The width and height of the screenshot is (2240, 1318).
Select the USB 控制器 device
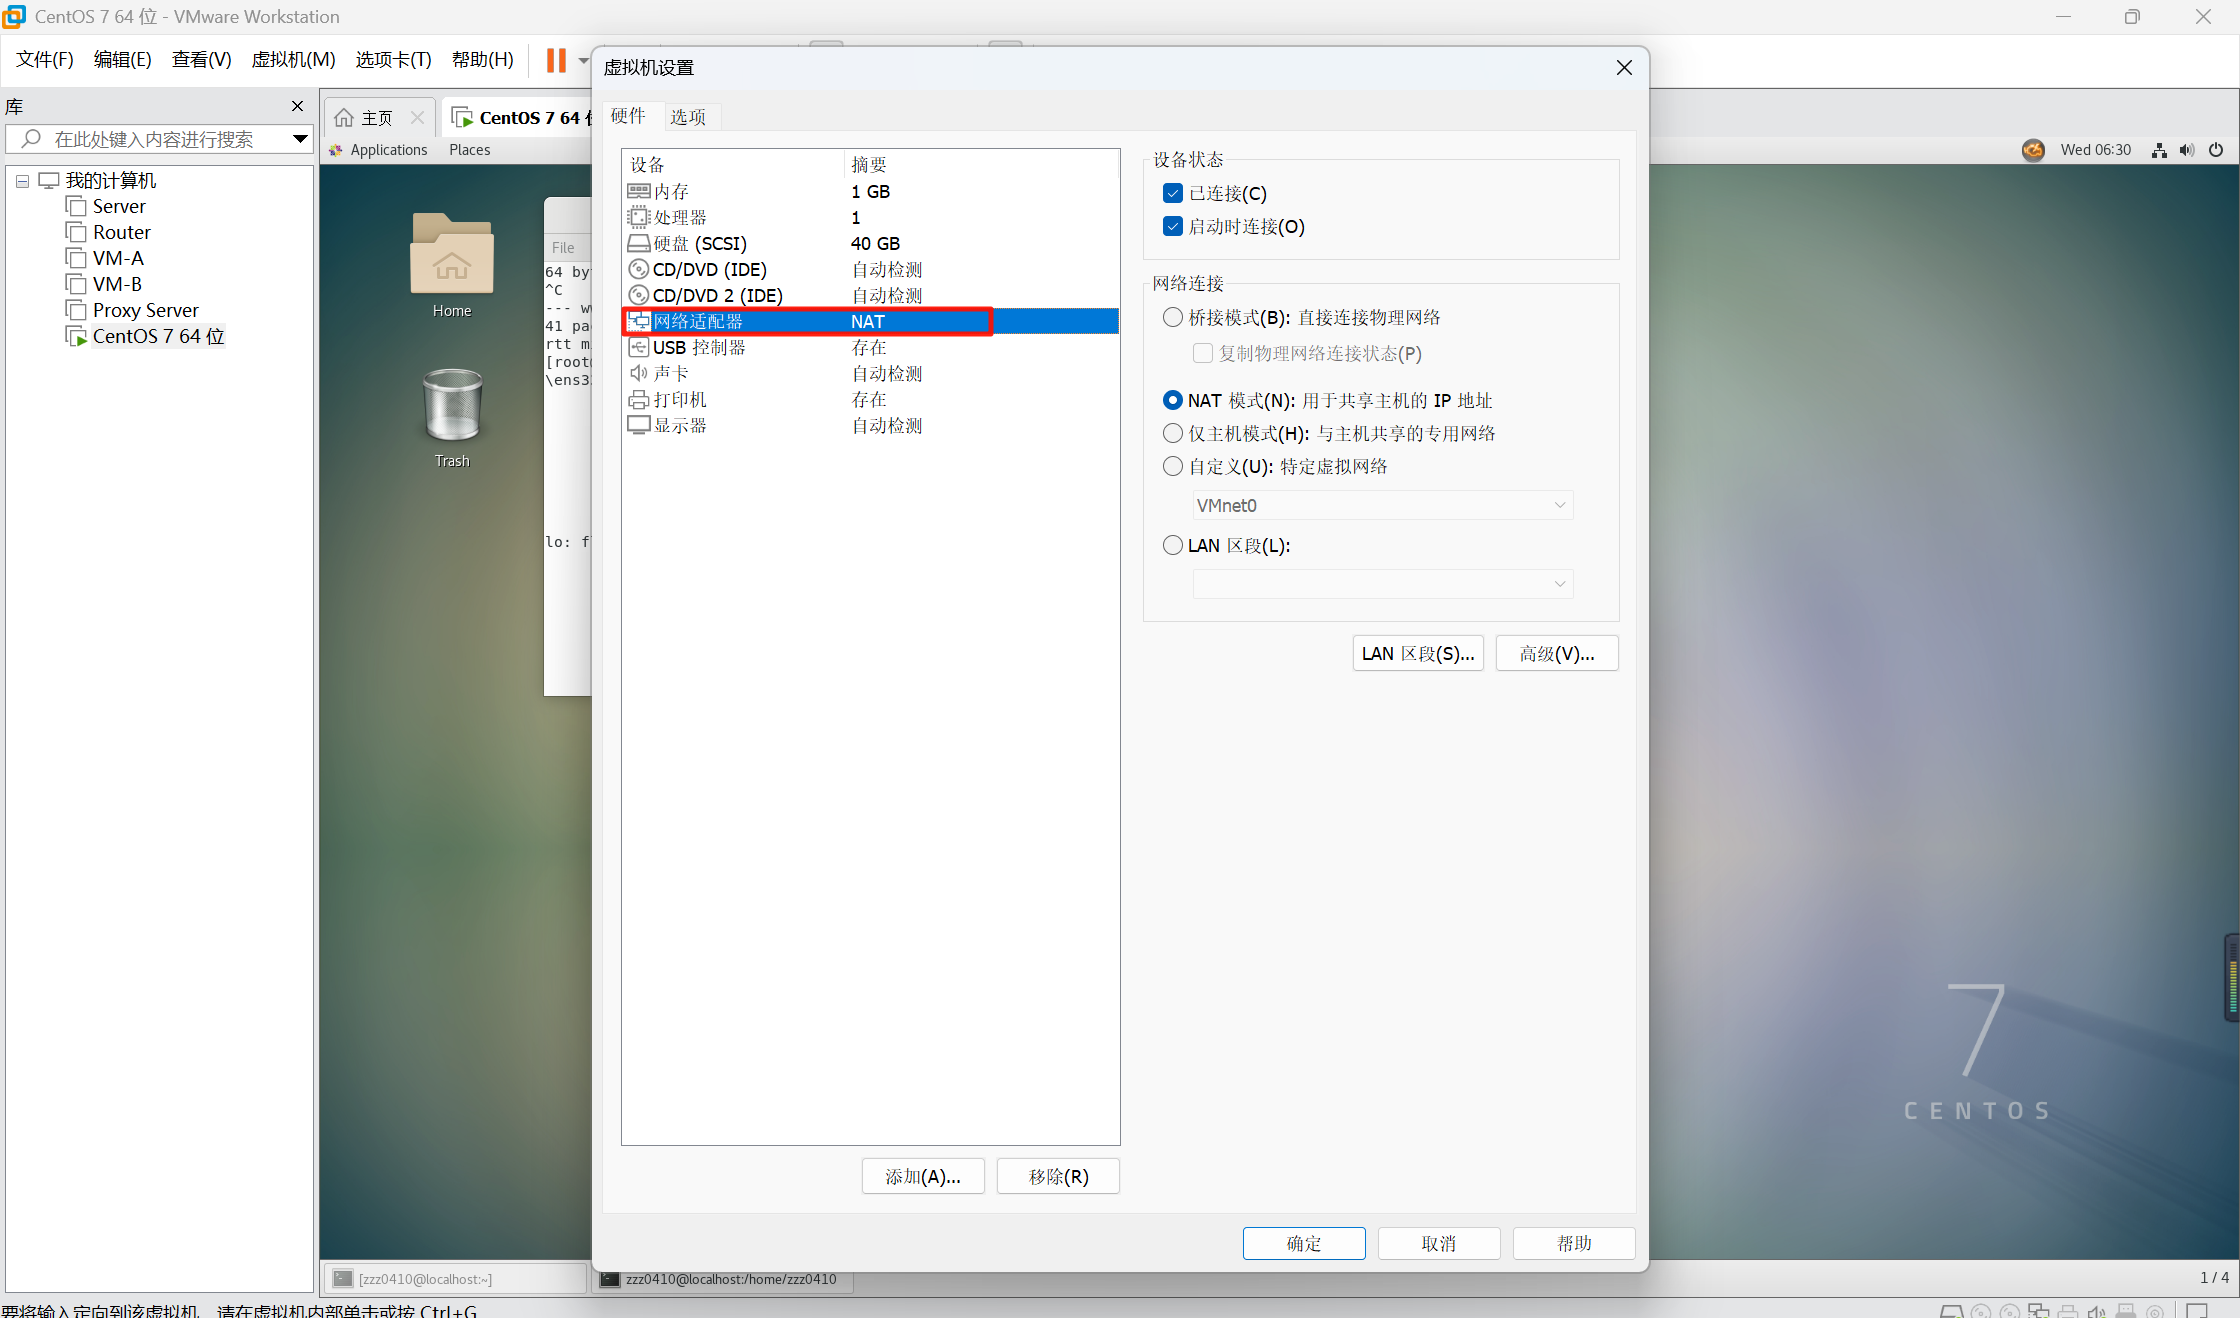(698, 347)
